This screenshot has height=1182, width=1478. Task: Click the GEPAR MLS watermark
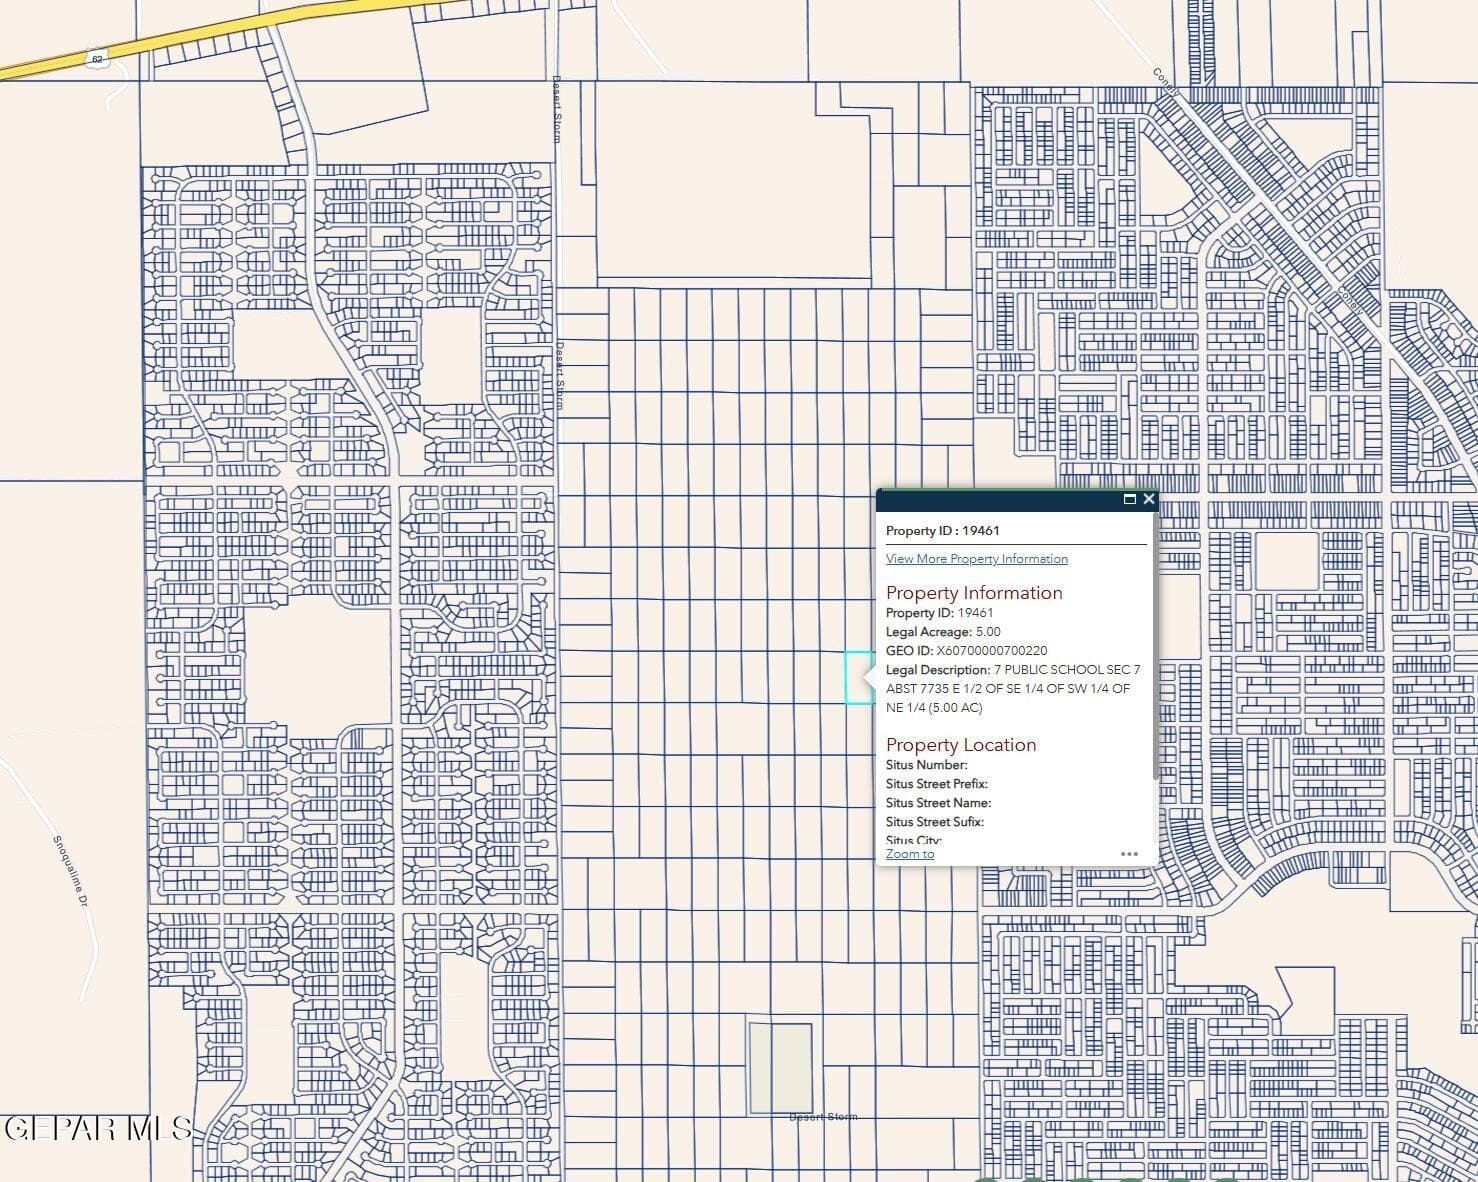pyautogui.click(x=95, y=1130)
